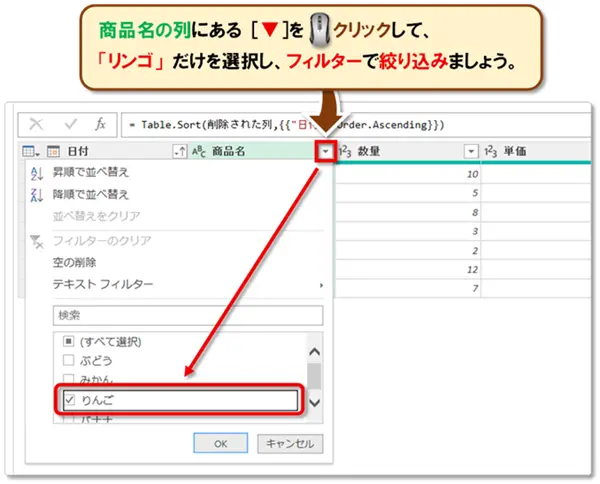Click the descending sort Z-A icon
Viewport: 600px width, 484px height.
click(36, 195)
